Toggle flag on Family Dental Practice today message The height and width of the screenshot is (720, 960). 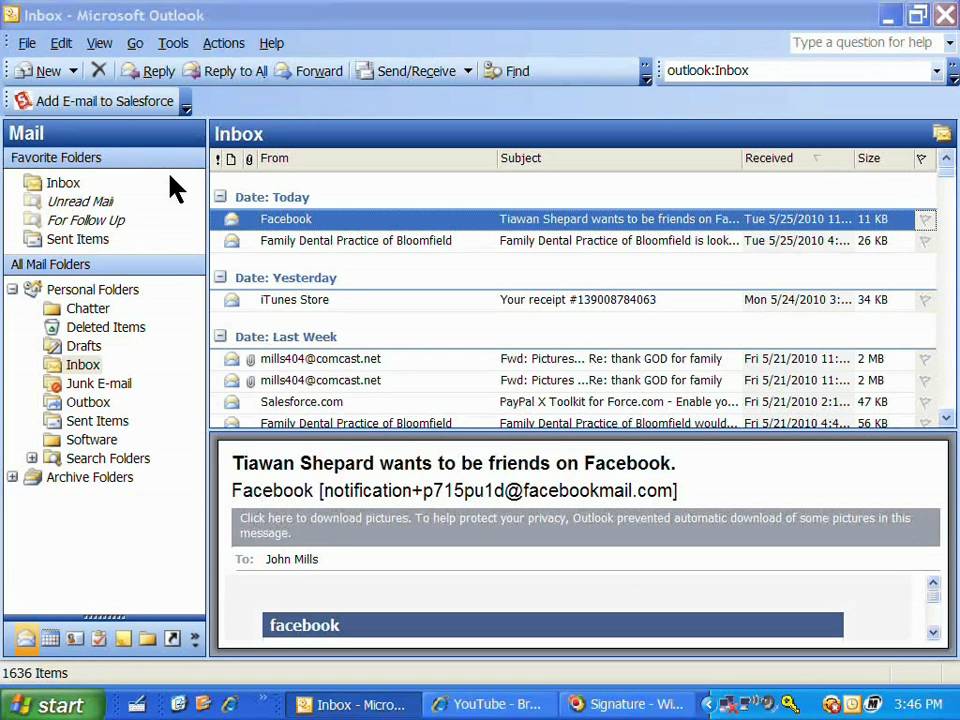coord(925,241)
